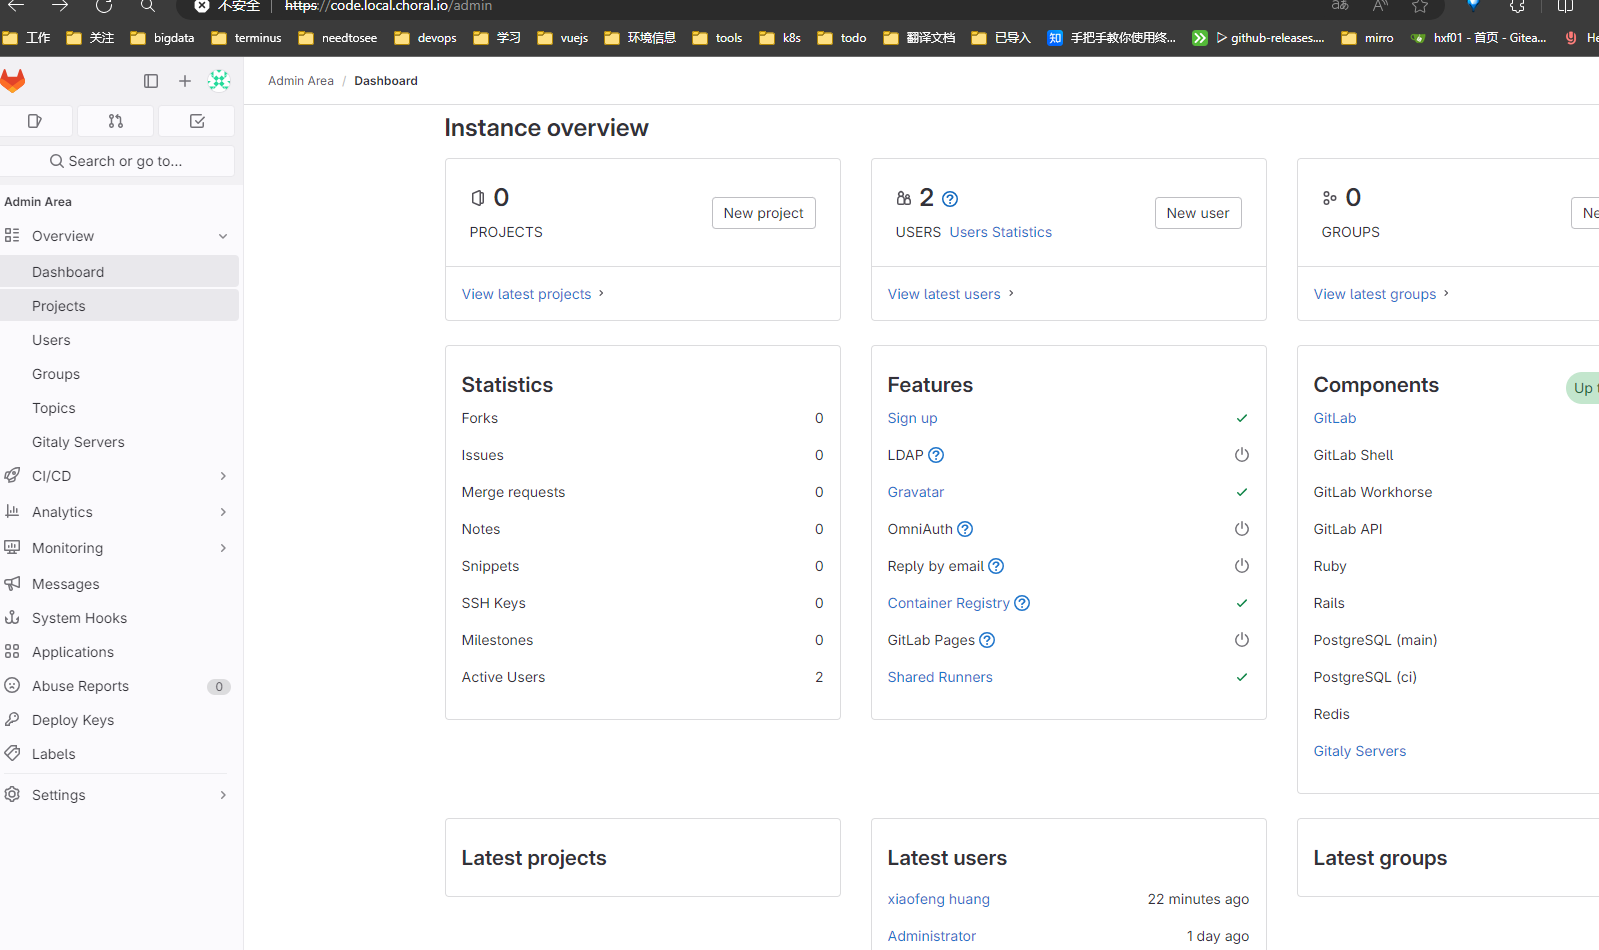Open to-do list shortcut icon
Viewport: 1599px width, 950px height.
point(197,121)
